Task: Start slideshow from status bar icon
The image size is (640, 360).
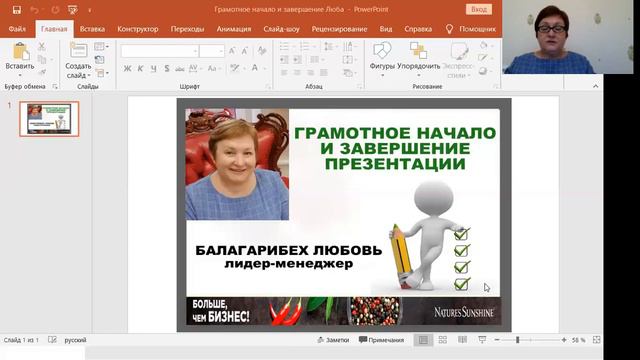Action: [x=482, y=340]
